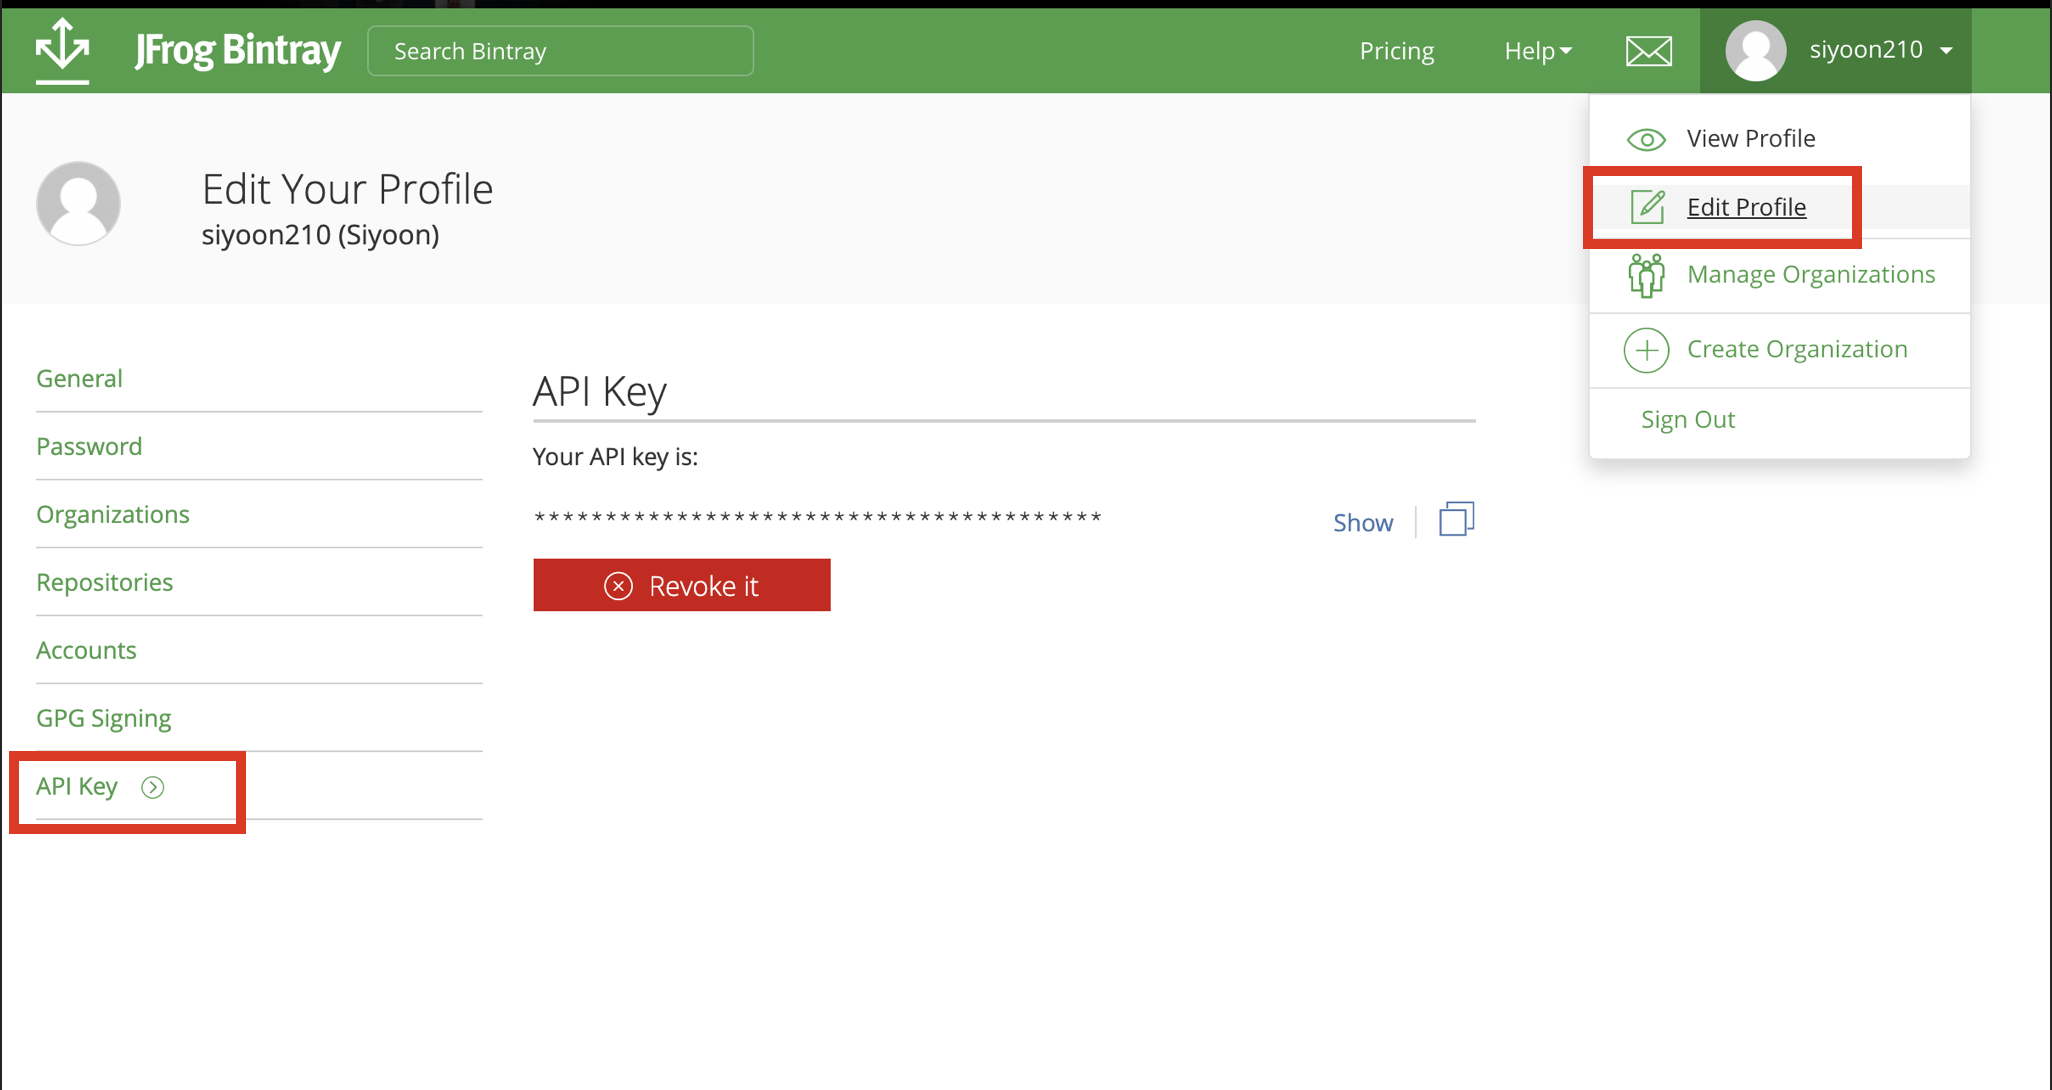Click the pencil icon for Edit Profile
Viewport: 2052px width, 1090px height.
click(x=1647, y=207)
